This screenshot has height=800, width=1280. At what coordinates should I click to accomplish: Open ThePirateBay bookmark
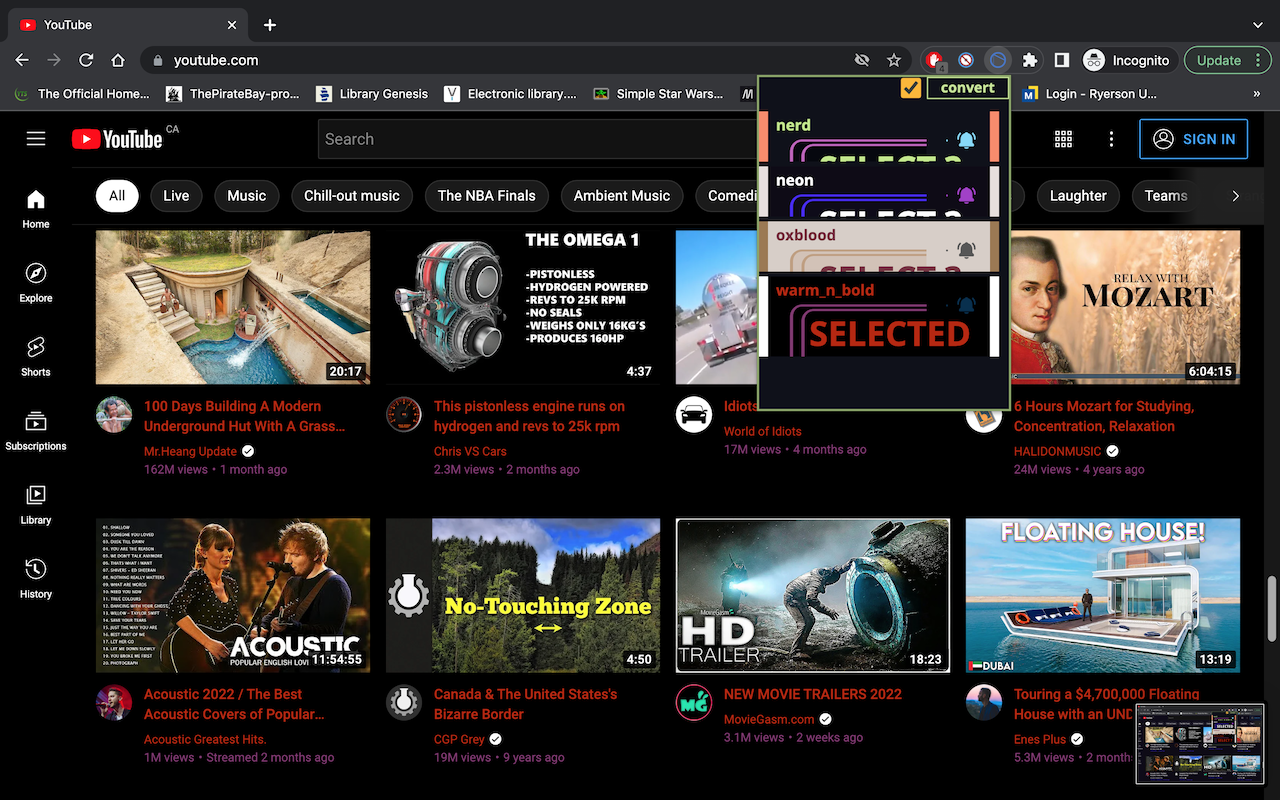click(x=233, y=94)
